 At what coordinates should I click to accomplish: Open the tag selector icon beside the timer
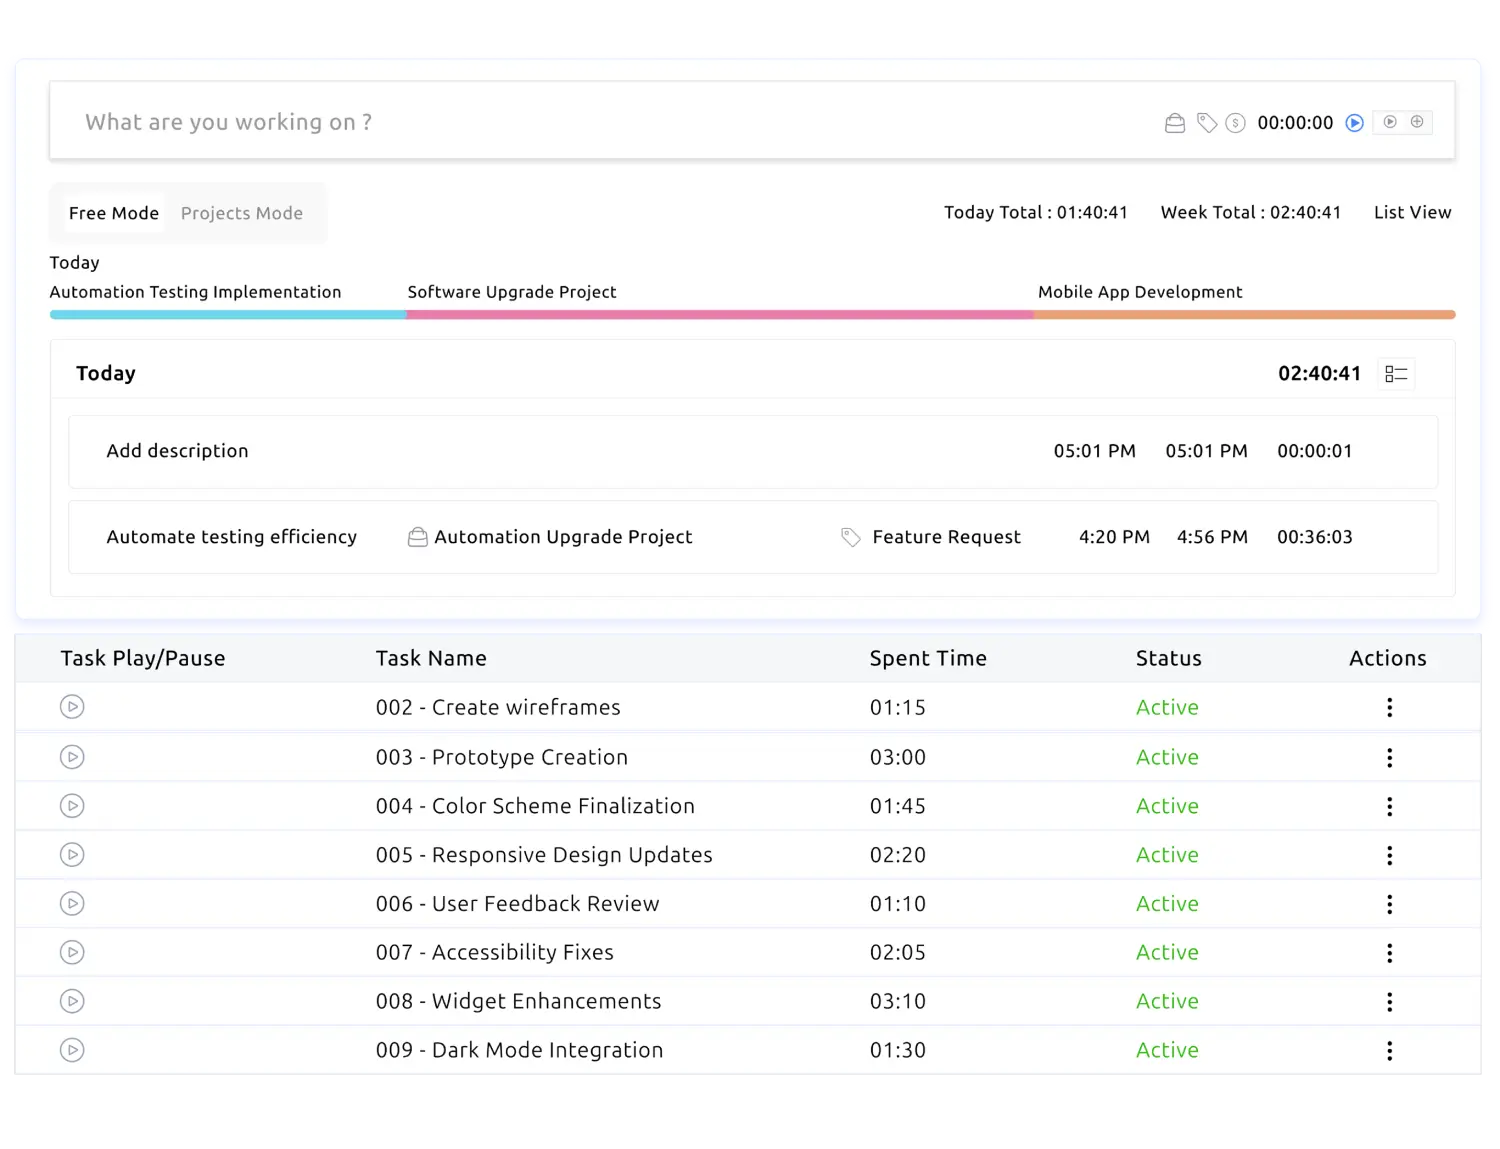coord(1205,122)
